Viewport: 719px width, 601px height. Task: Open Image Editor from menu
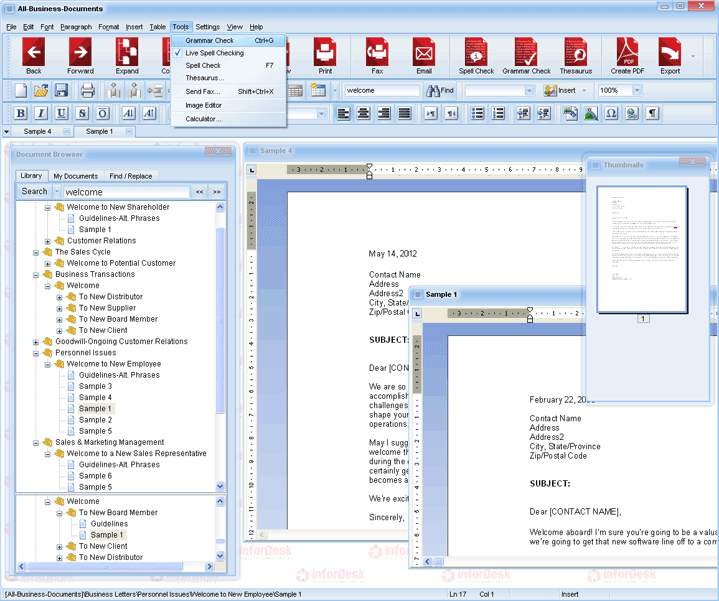tap(228, 105)
